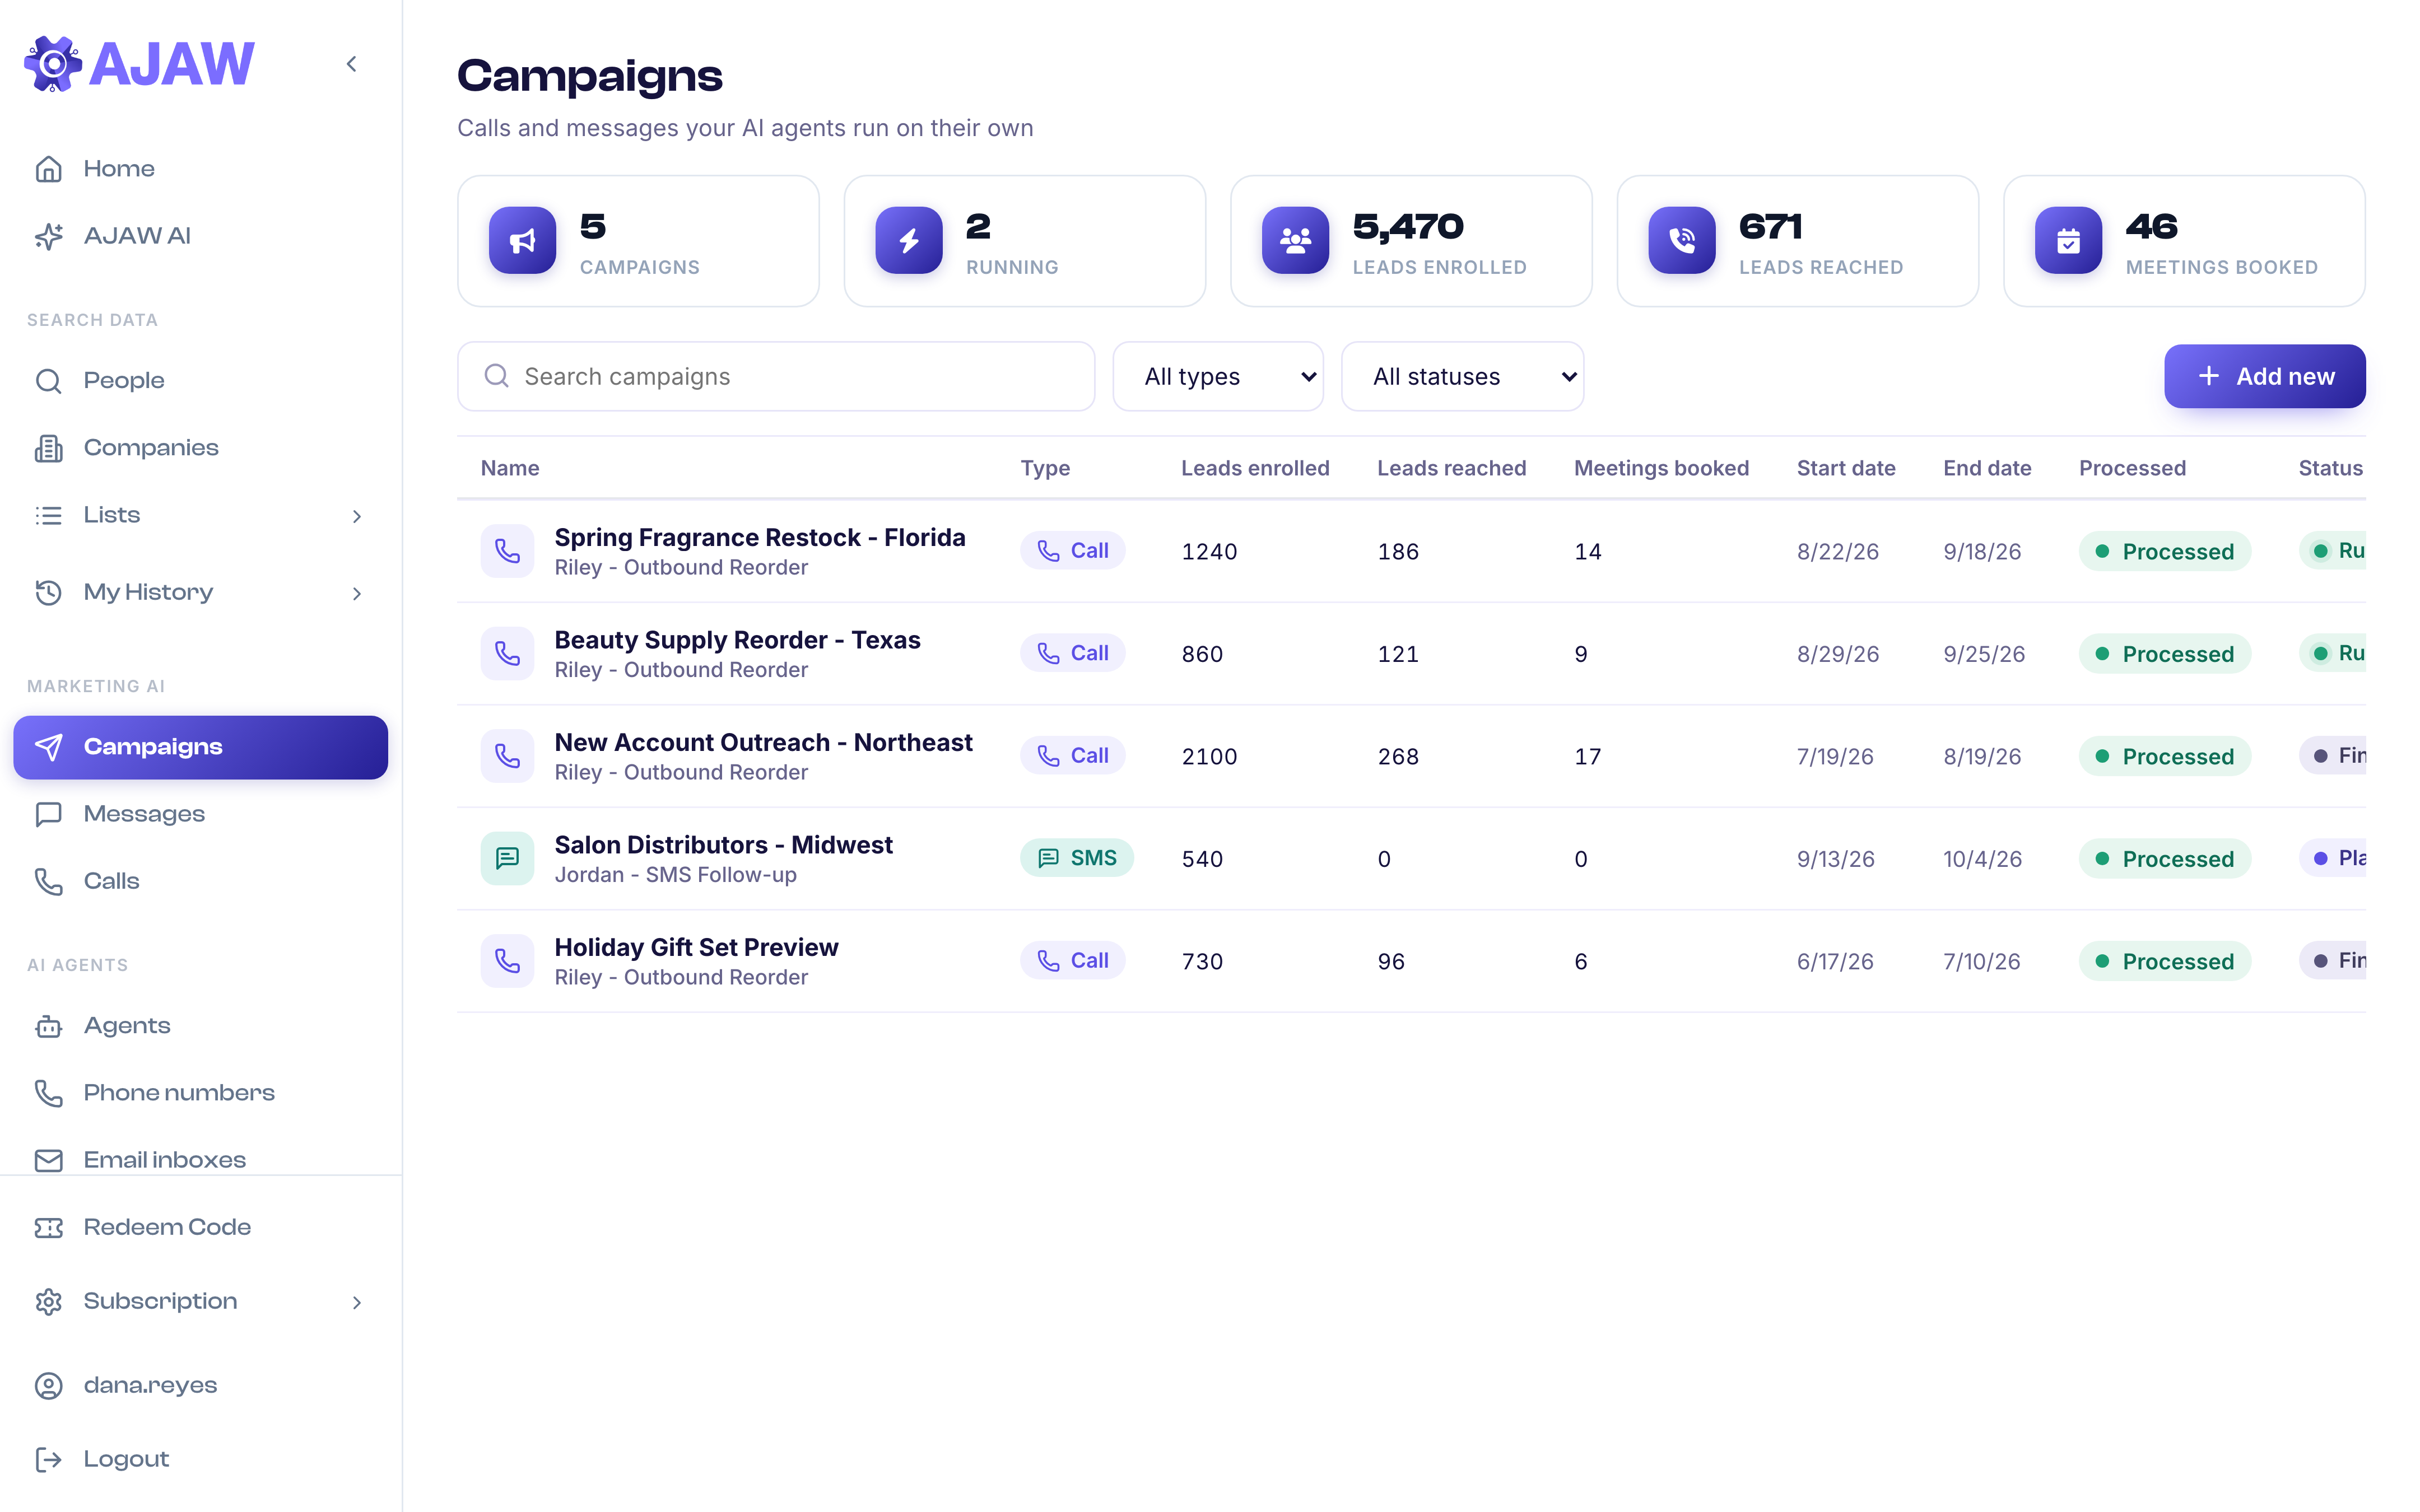Click the calendar icon on Meetings Booked card
Screen dimensions: 2420x1512
point(2068,240)
